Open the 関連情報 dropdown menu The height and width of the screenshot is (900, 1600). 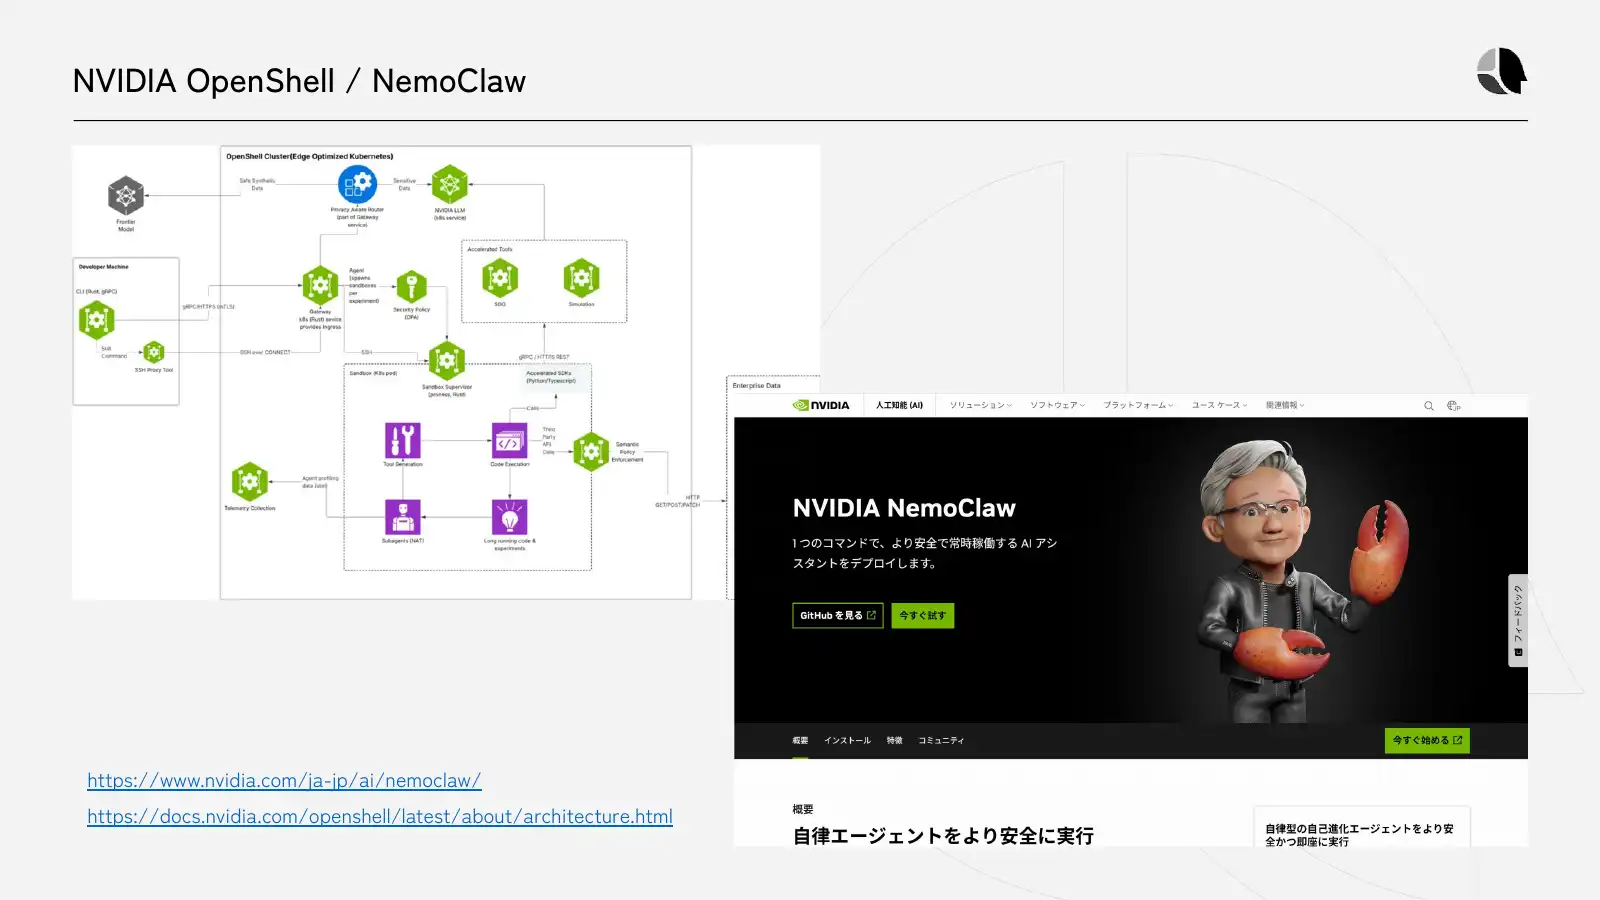point(1285,405)
